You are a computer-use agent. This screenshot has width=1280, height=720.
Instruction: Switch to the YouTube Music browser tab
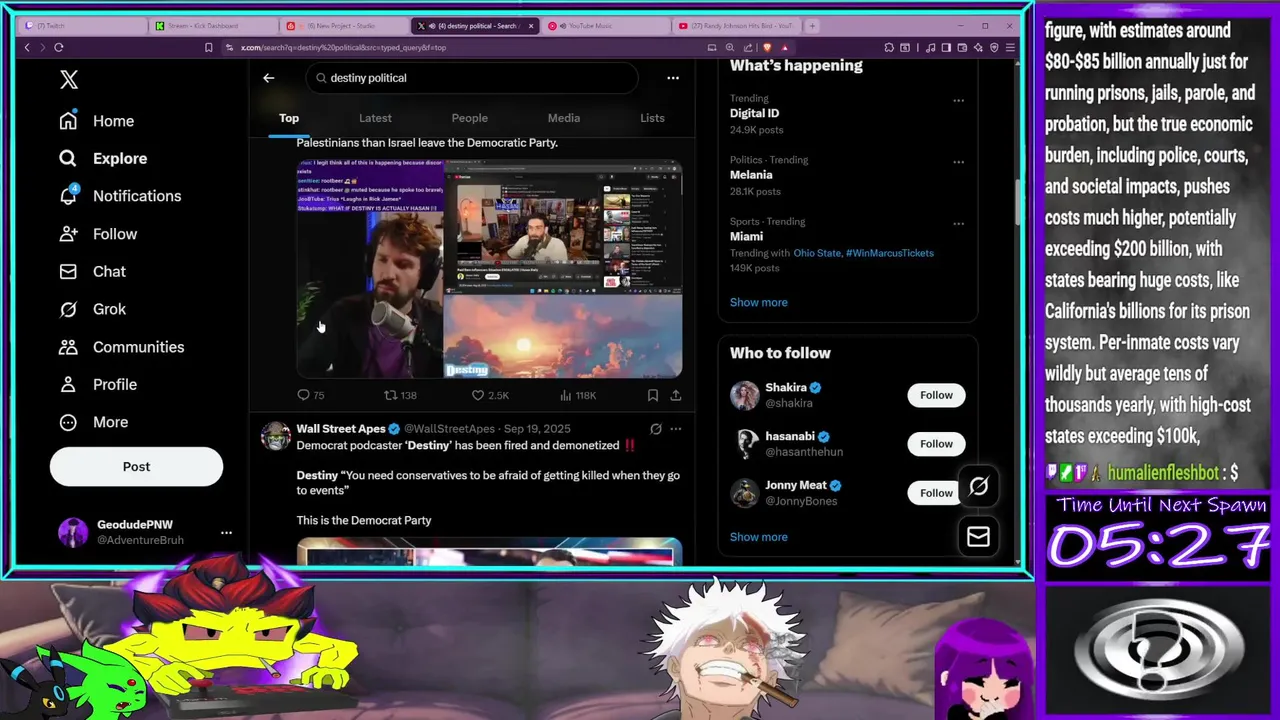click(608, 26)
